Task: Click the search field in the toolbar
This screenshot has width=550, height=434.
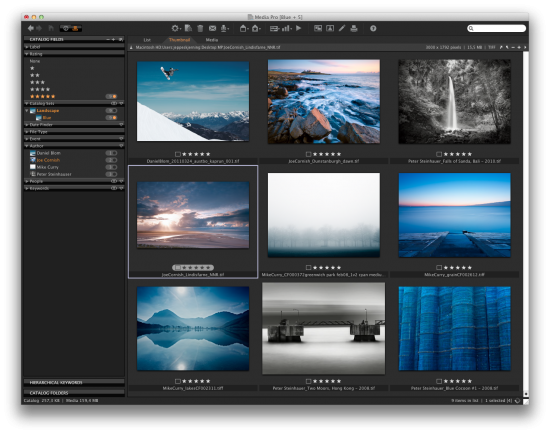Action: click(497, 28)
